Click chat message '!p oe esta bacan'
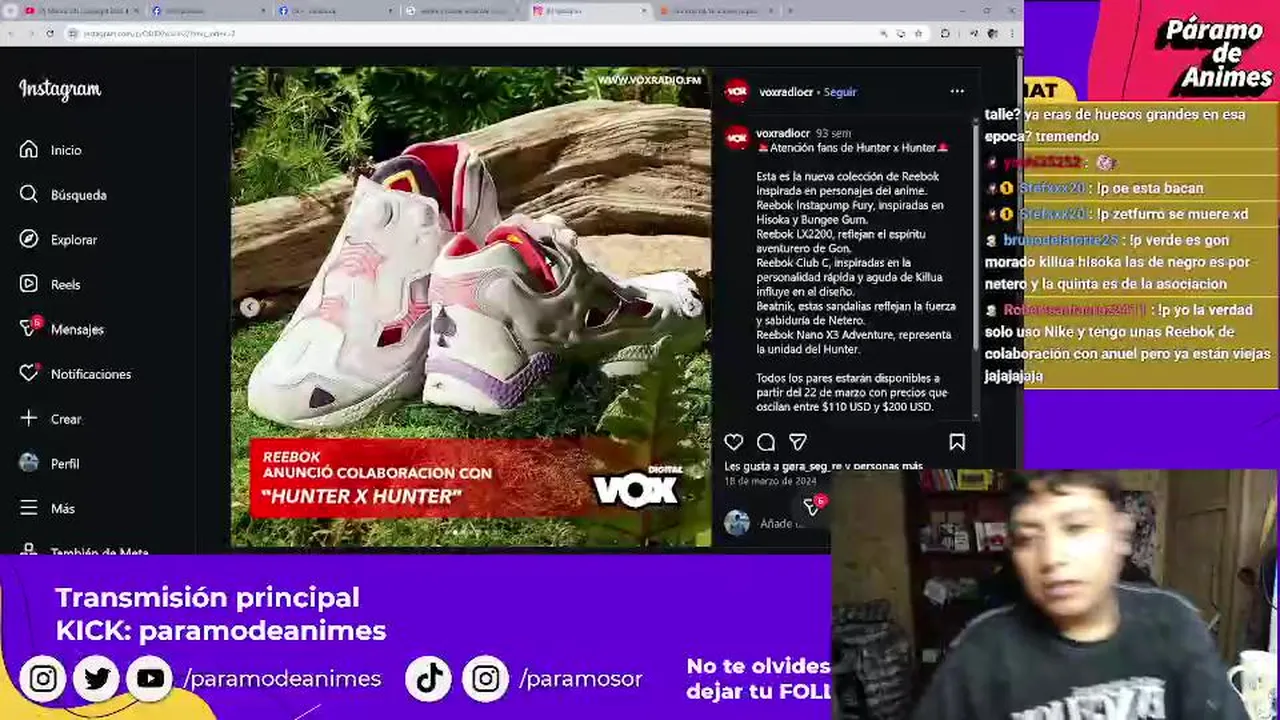This screenshot has width=1280, height=720. coord(1150,188)
